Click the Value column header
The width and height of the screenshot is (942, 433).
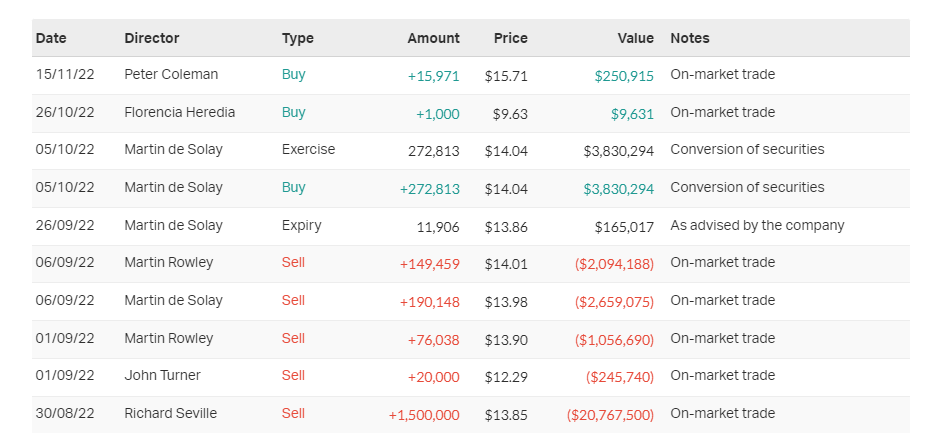635,38
